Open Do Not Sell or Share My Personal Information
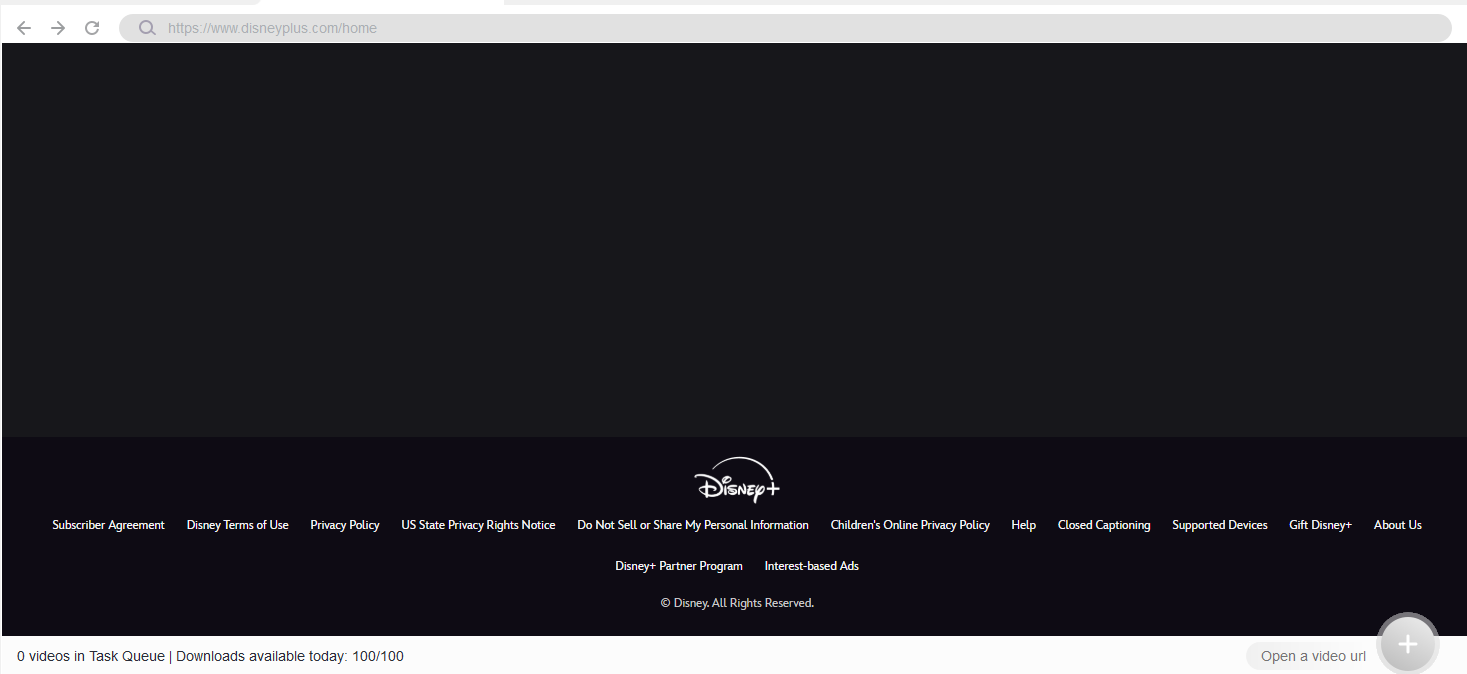 pos(693,525)
